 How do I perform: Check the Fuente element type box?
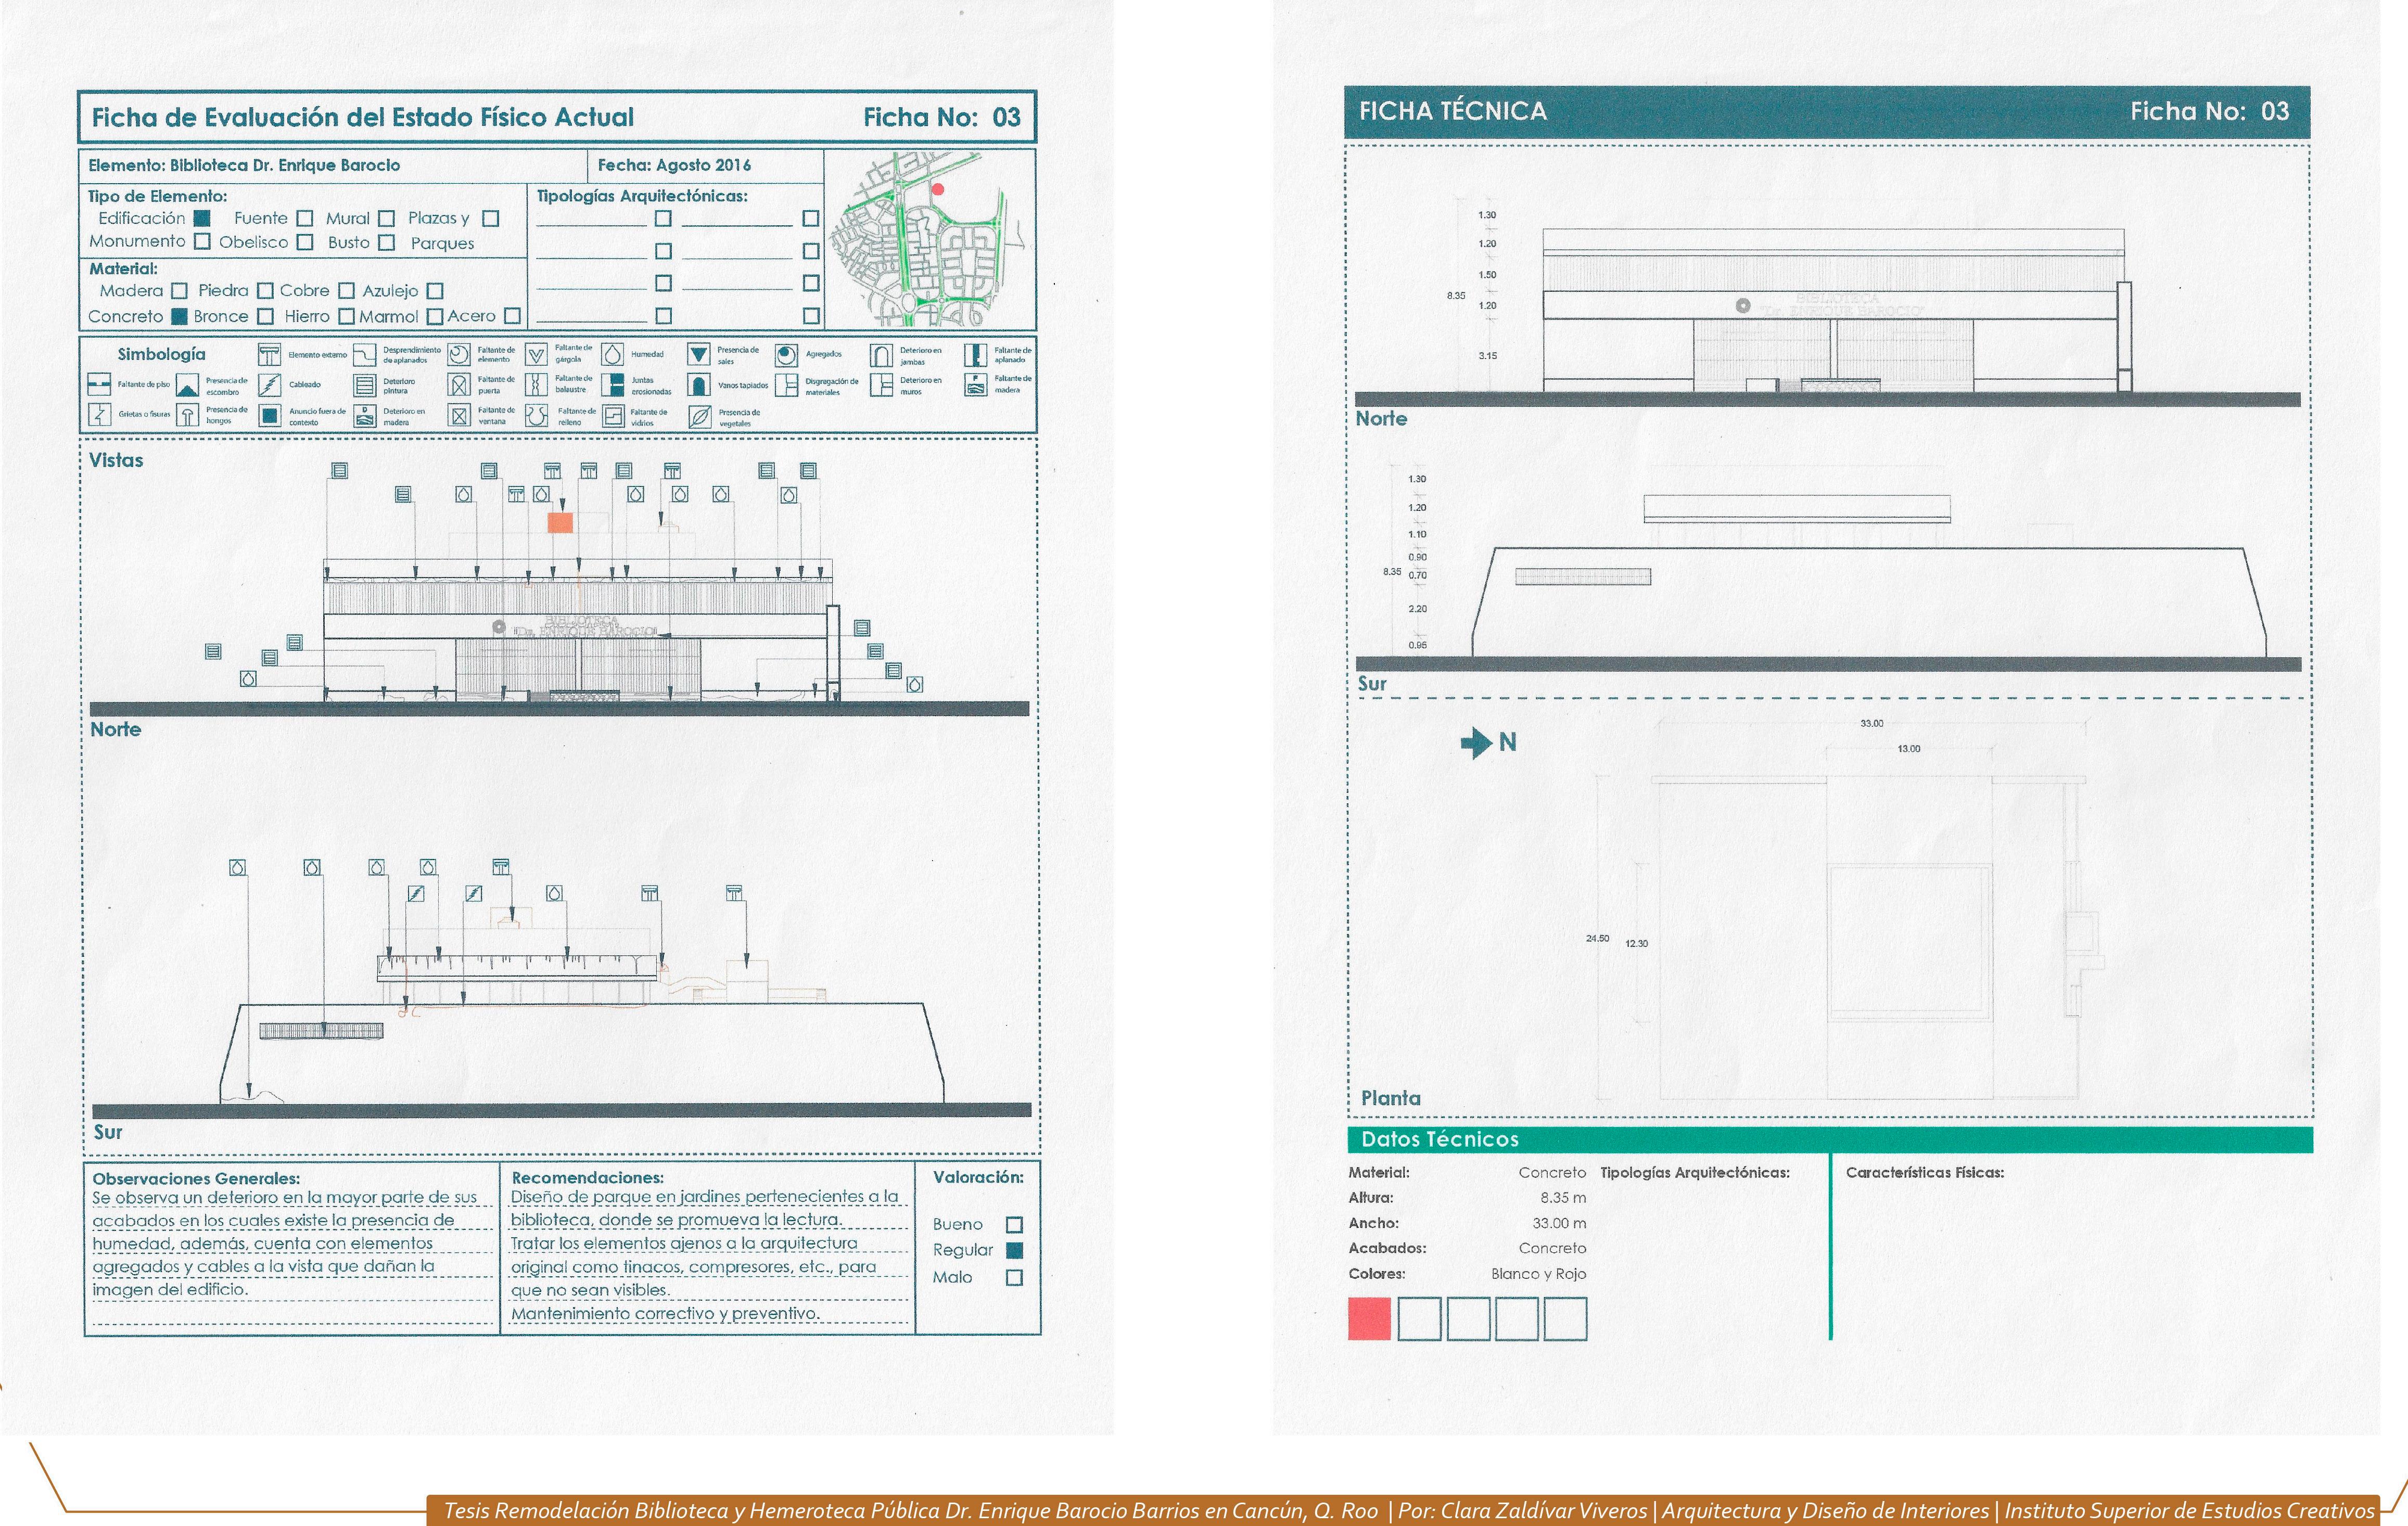[x=305, y=218]
